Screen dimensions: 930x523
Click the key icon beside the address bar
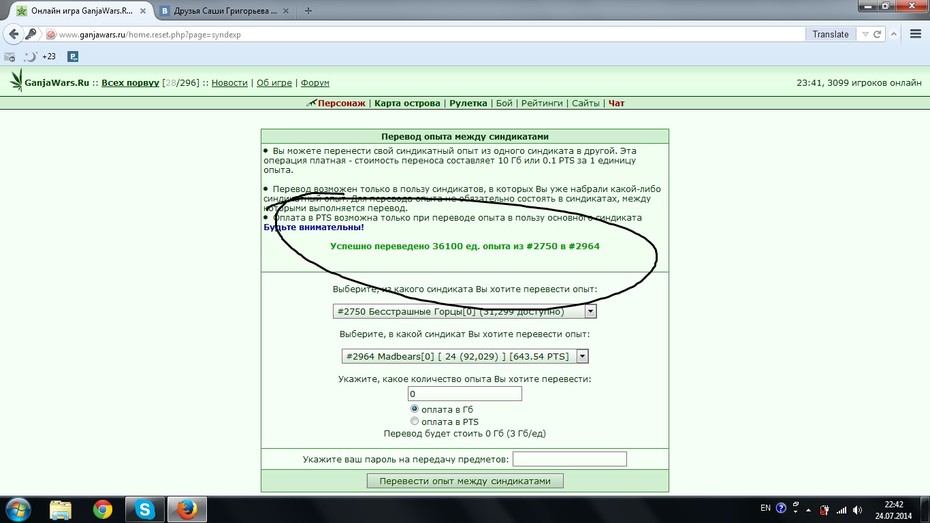(31, 34)
